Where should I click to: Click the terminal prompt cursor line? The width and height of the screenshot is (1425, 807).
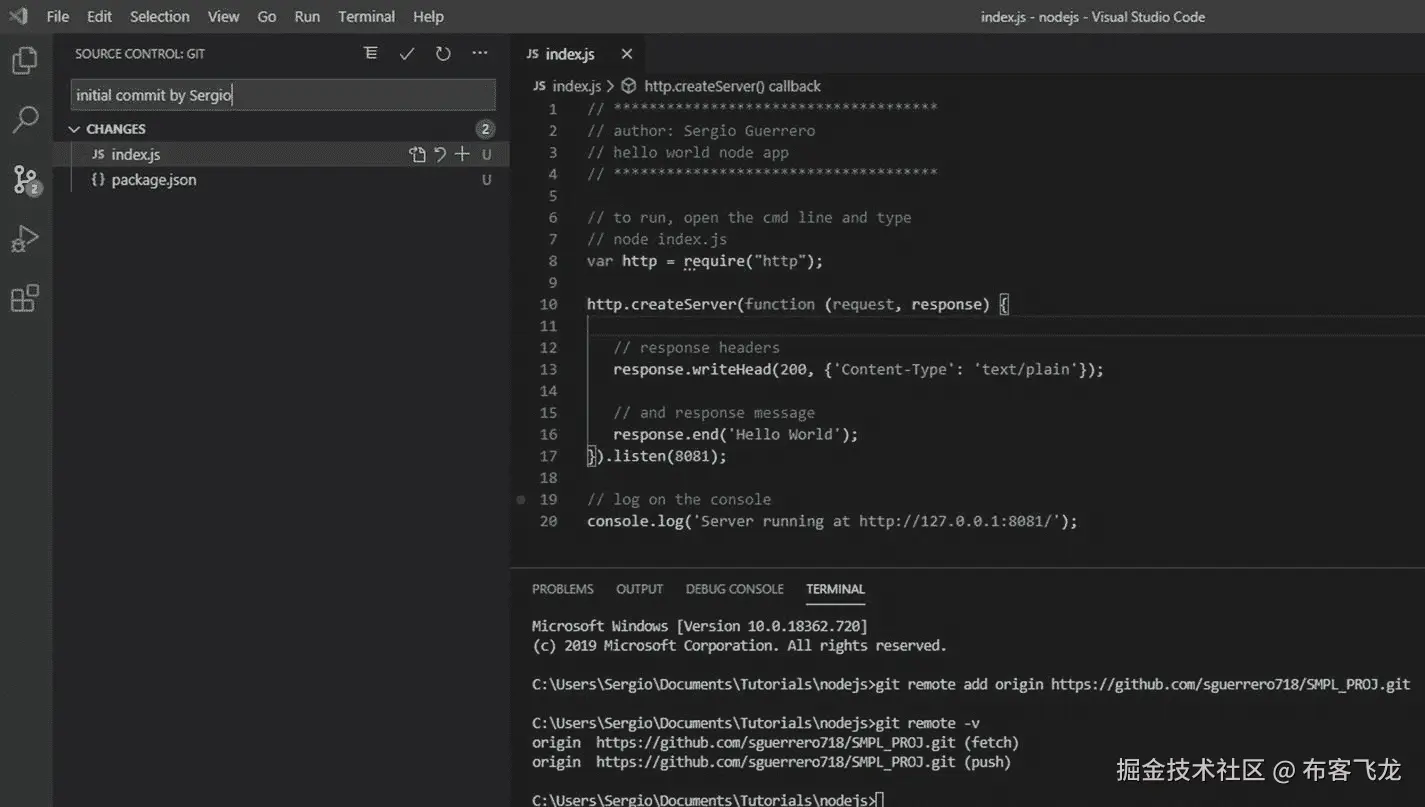click(x=708, y=799)
